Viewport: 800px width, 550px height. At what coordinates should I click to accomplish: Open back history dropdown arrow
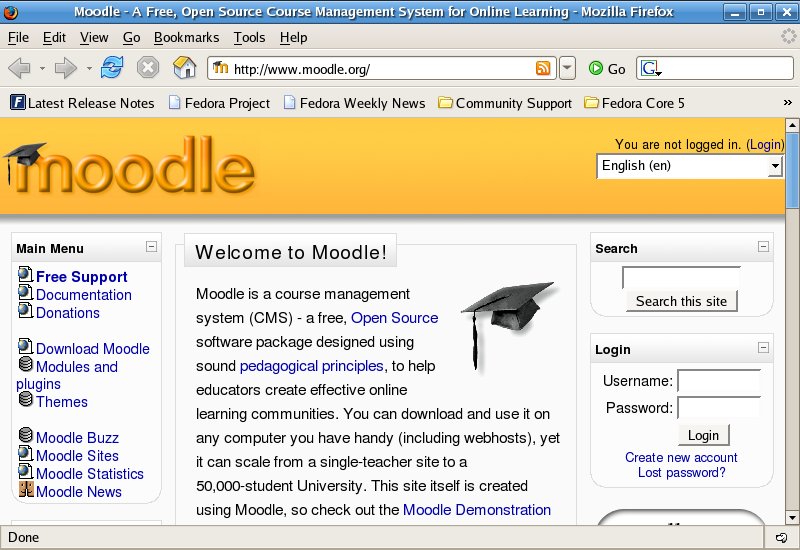(x=42, y=68)
